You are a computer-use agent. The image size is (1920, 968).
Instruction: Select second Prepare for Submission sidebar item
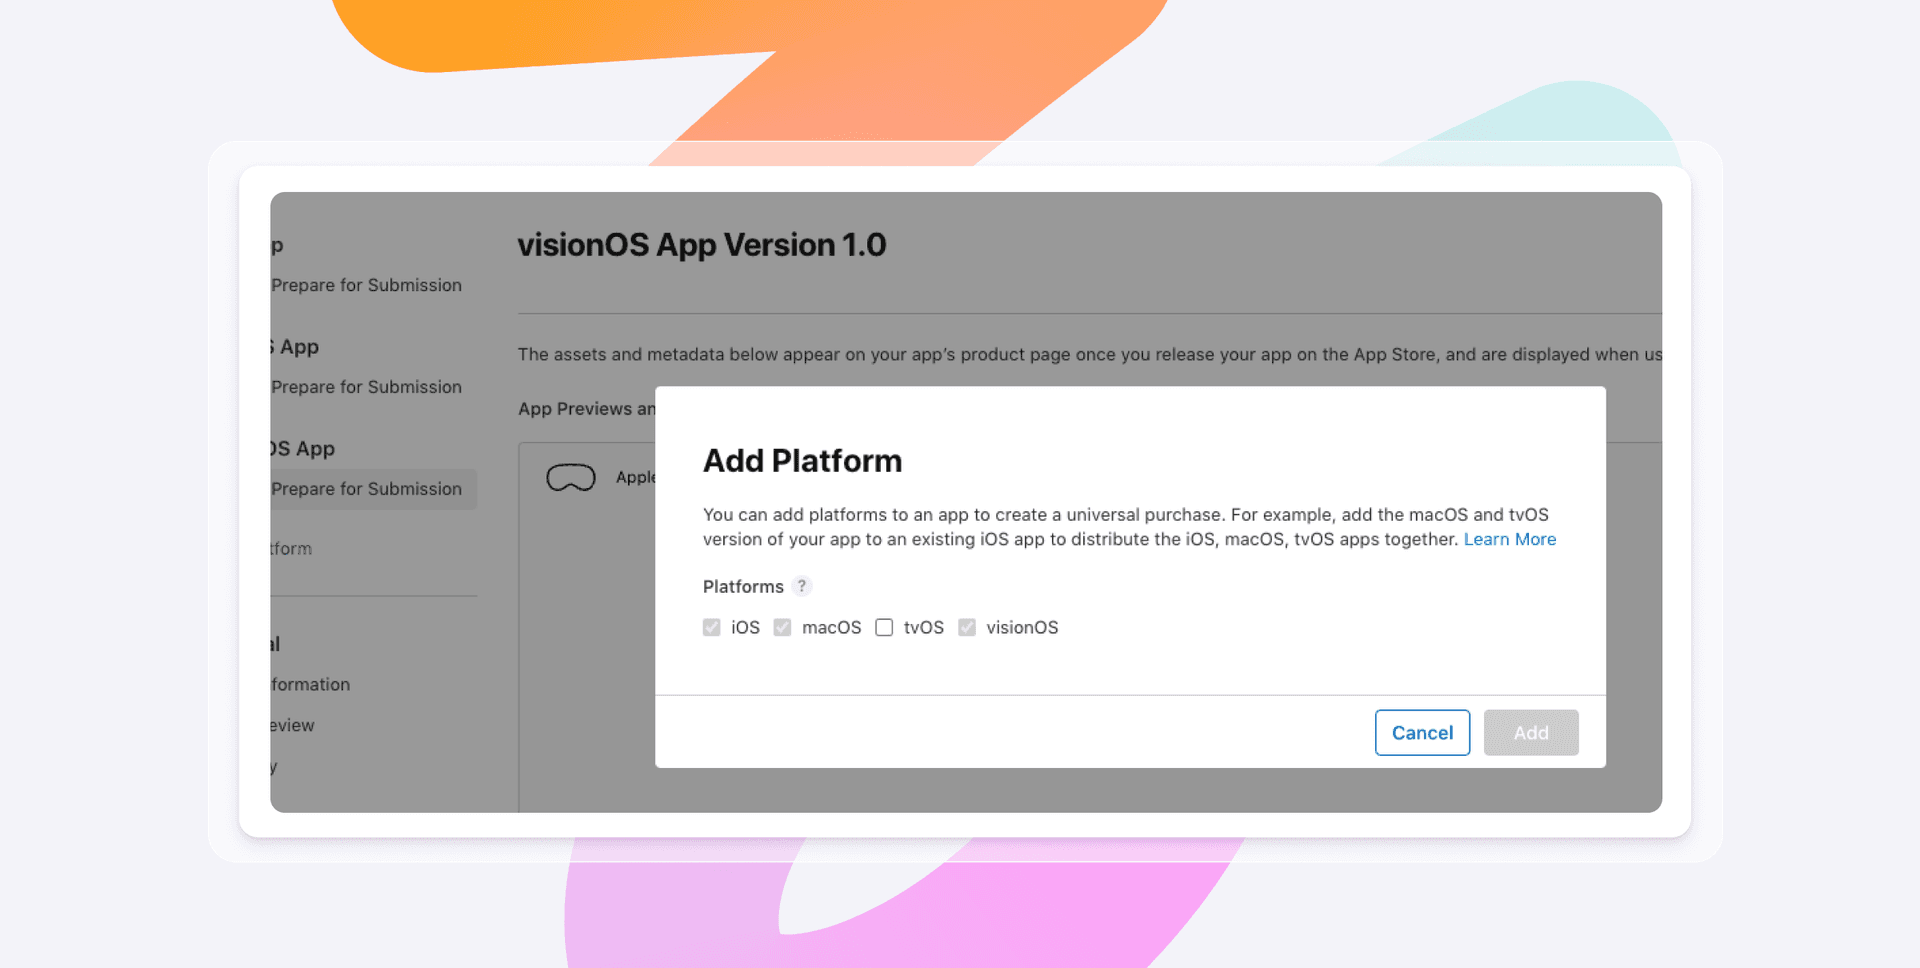pyautogui.click(x=366, y=387)
